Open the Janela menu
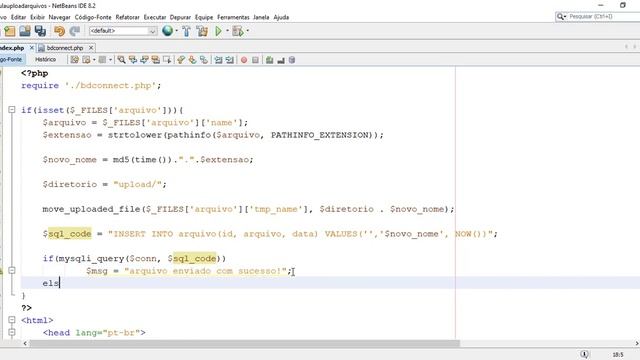This screenshot has height=360, width=640. pos(261,17)
